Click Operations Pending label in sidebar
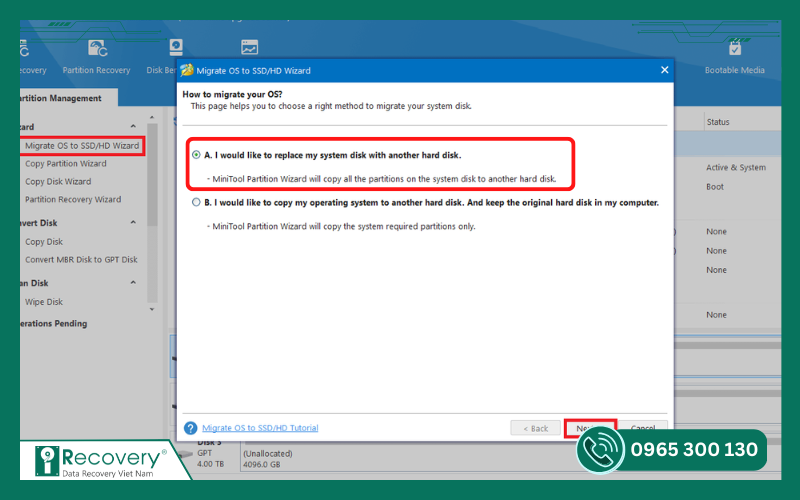800x500 pixels. 54,323
